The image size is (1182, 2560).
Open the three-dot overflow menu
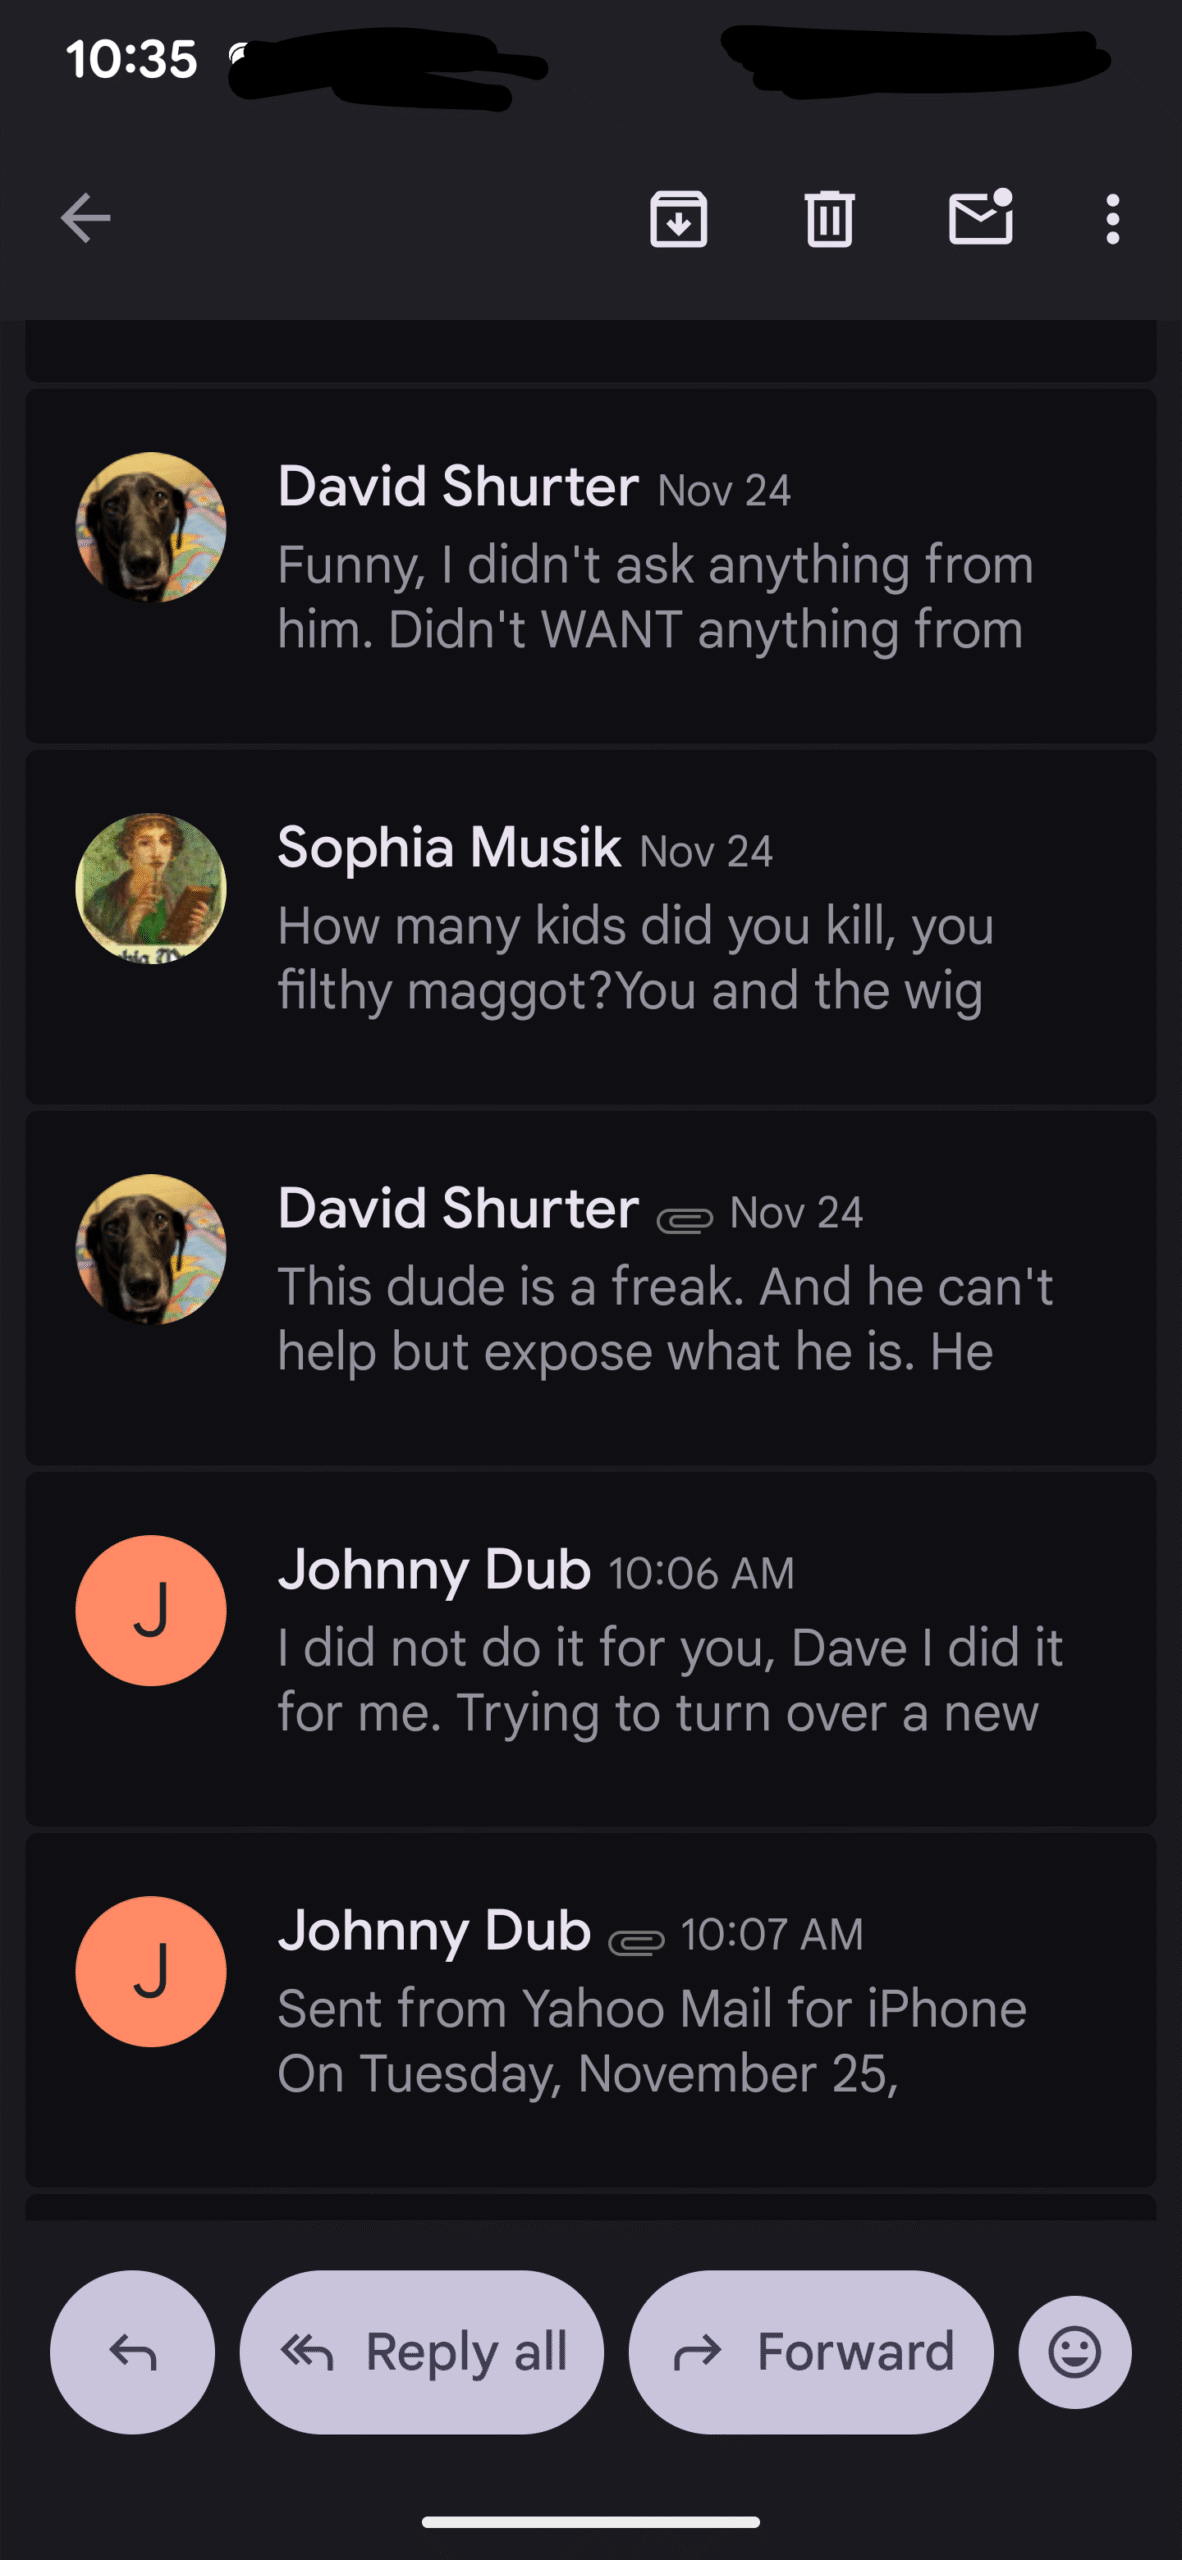[1112, 218]
